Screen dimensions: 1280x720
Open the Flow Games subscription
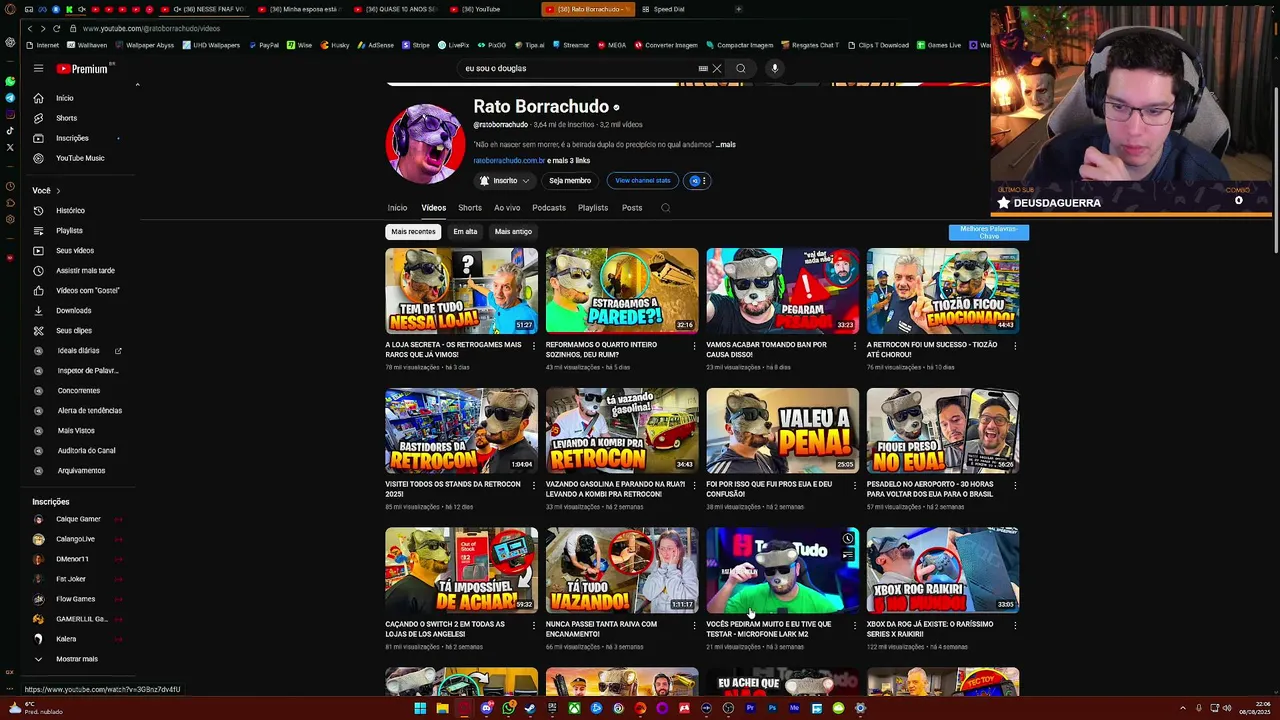[75, 599]
